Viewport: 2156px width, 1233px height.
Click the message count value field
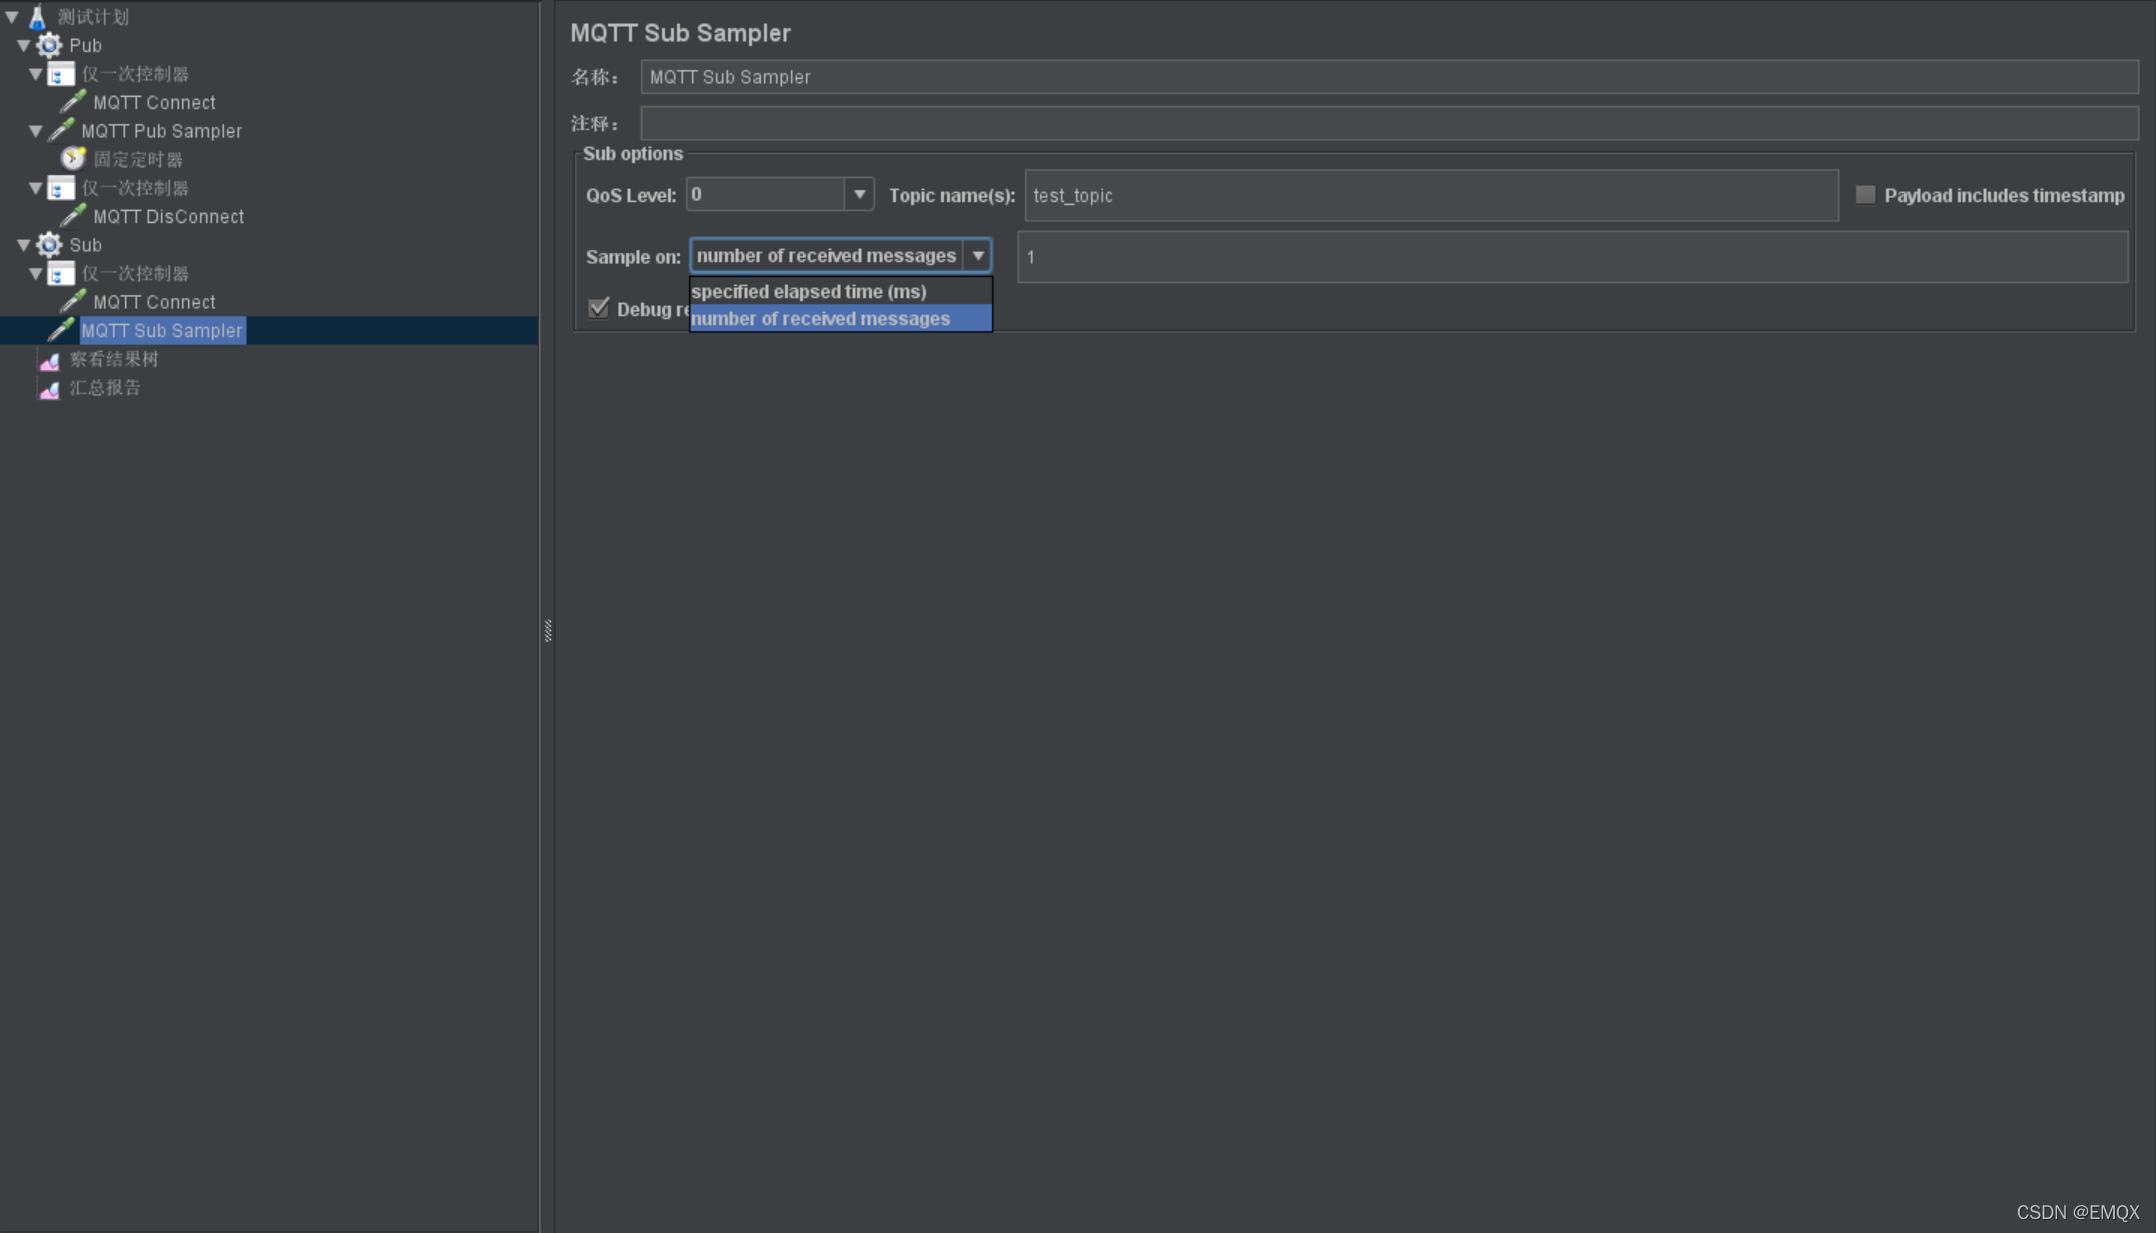1573,256
